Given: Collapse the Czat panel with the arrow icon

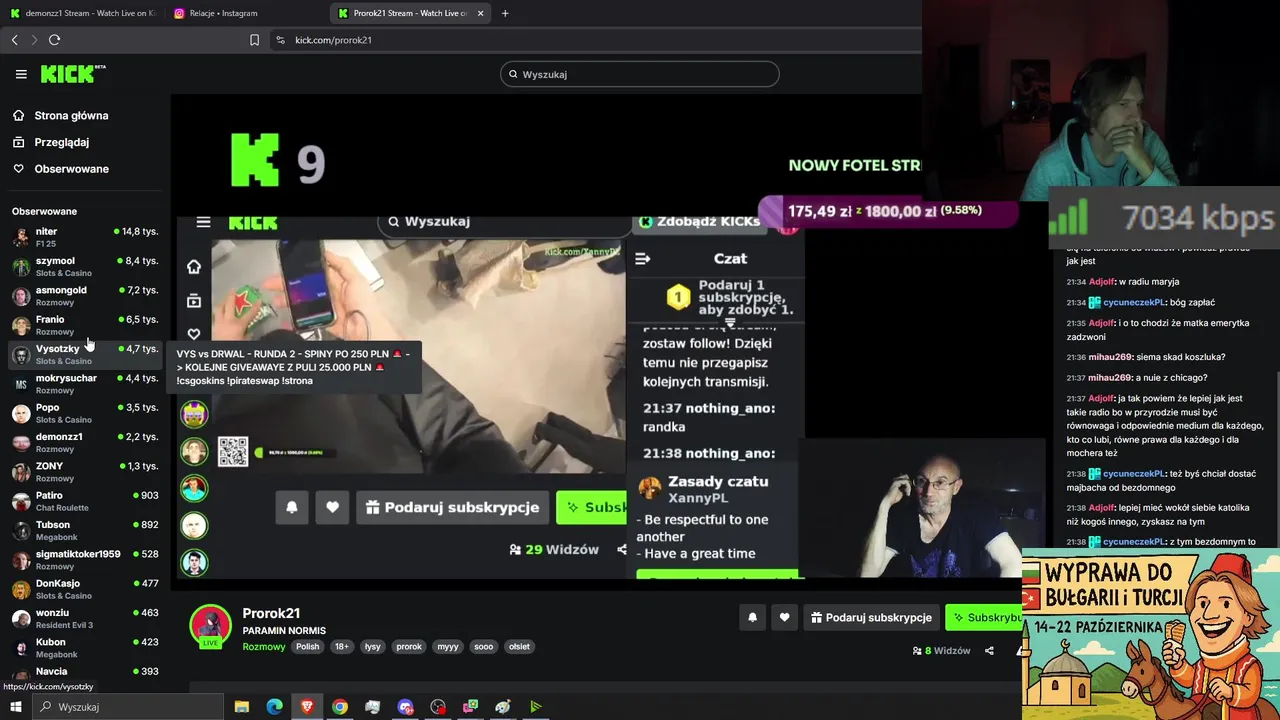Looking at the screenshot, I should pyautogui.click(x=643, y=258).
